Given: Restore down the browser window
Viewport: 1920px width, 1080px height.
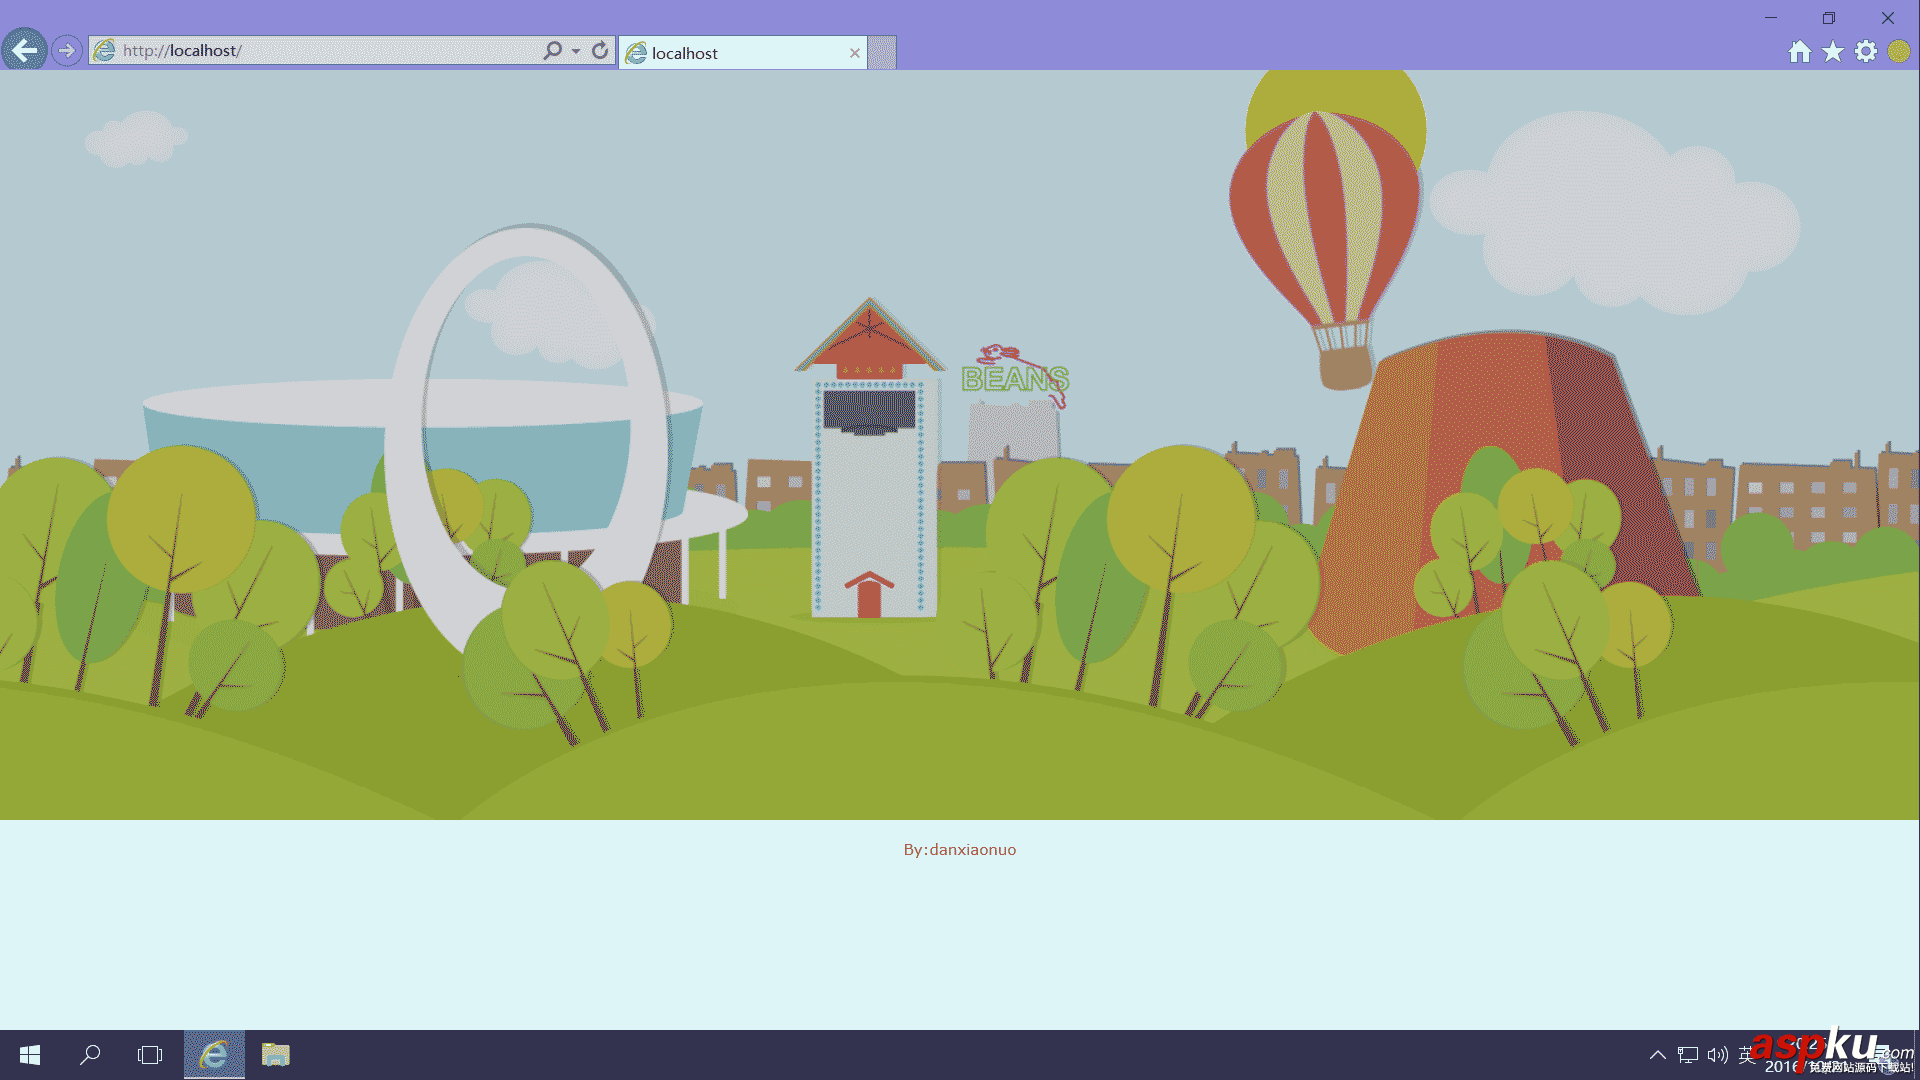Looking at the screenshot, I should 1829,18.
